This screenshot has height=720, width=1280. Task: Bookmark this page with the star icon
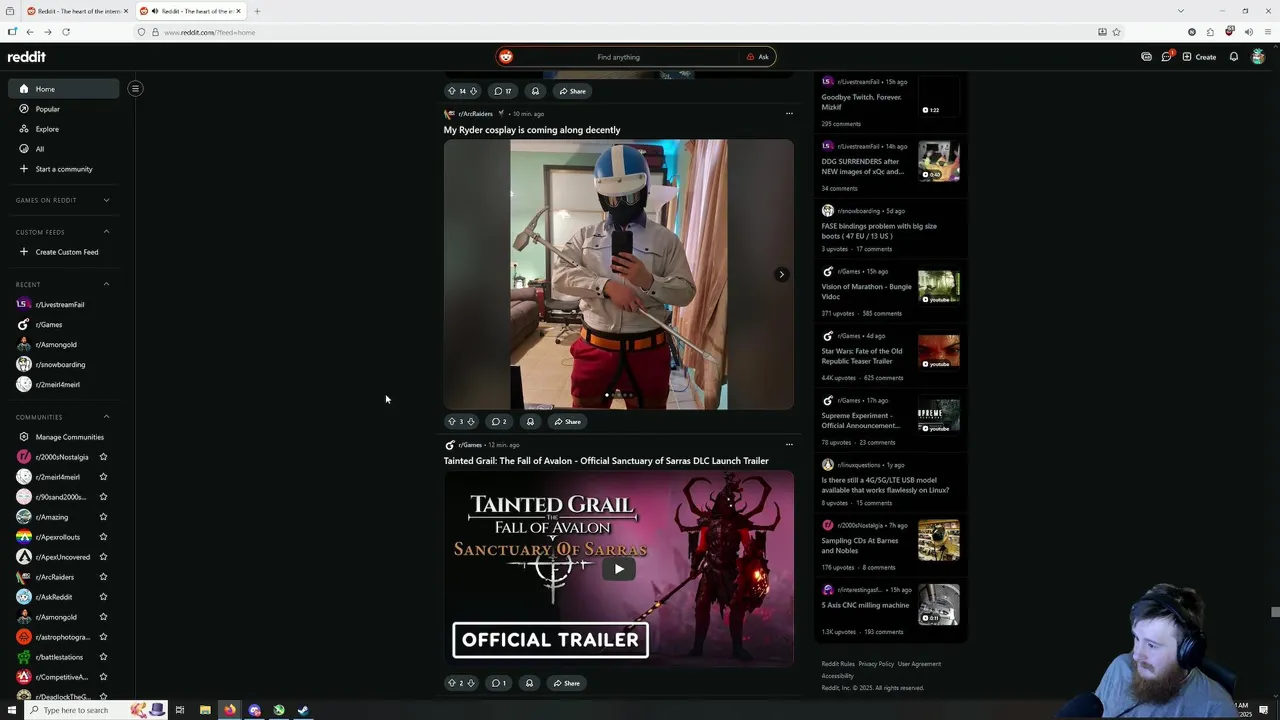pyautogui.click(x=1116, y=32)
